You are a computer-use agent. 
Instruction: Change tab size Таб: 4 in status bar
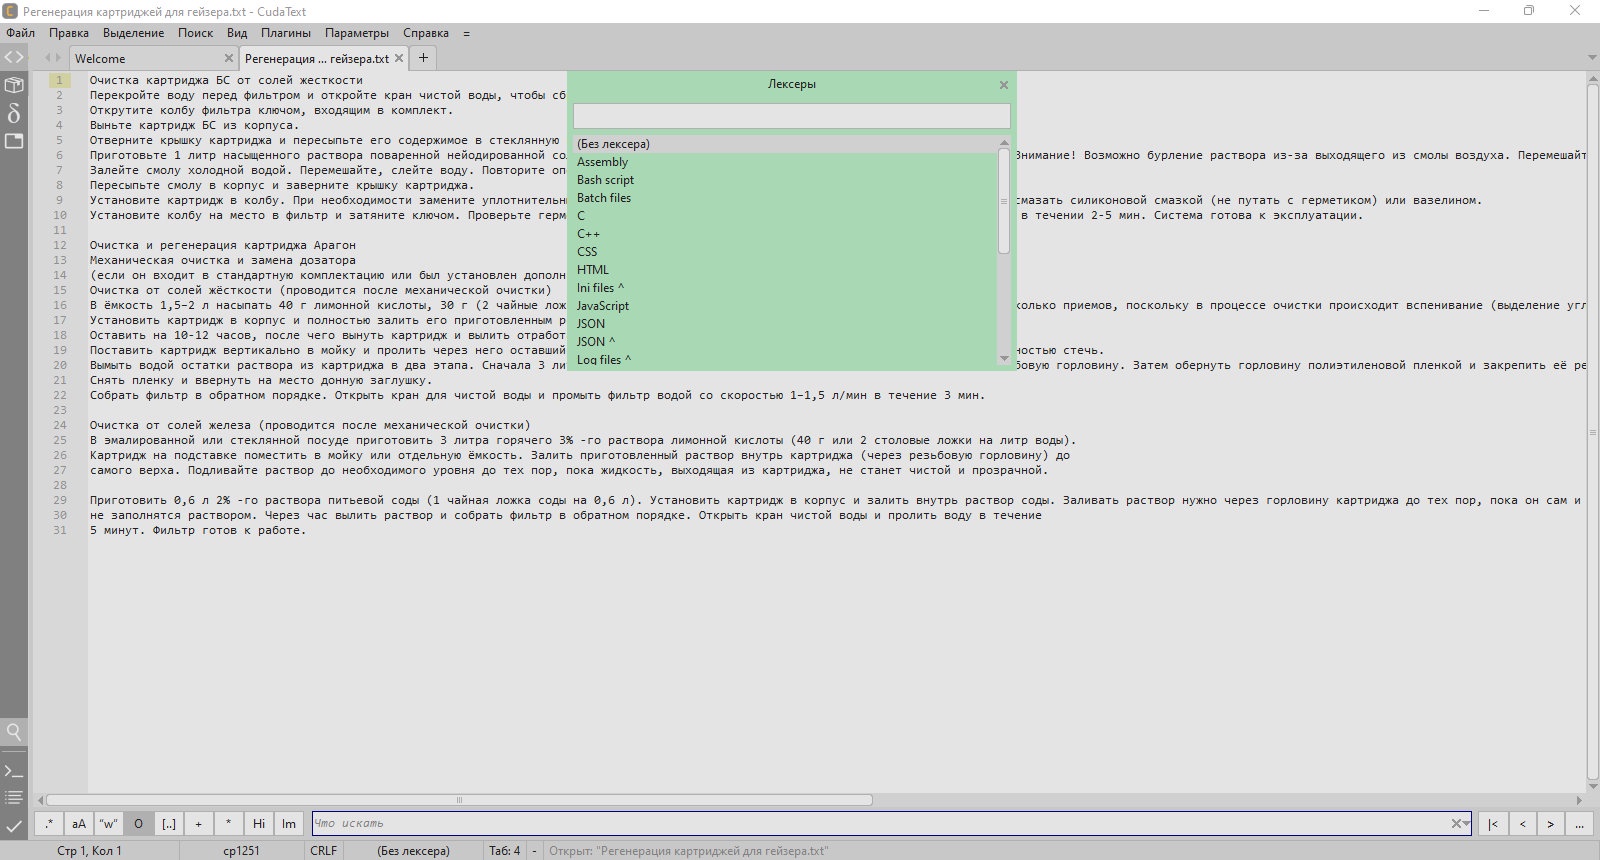click(504, 851)
